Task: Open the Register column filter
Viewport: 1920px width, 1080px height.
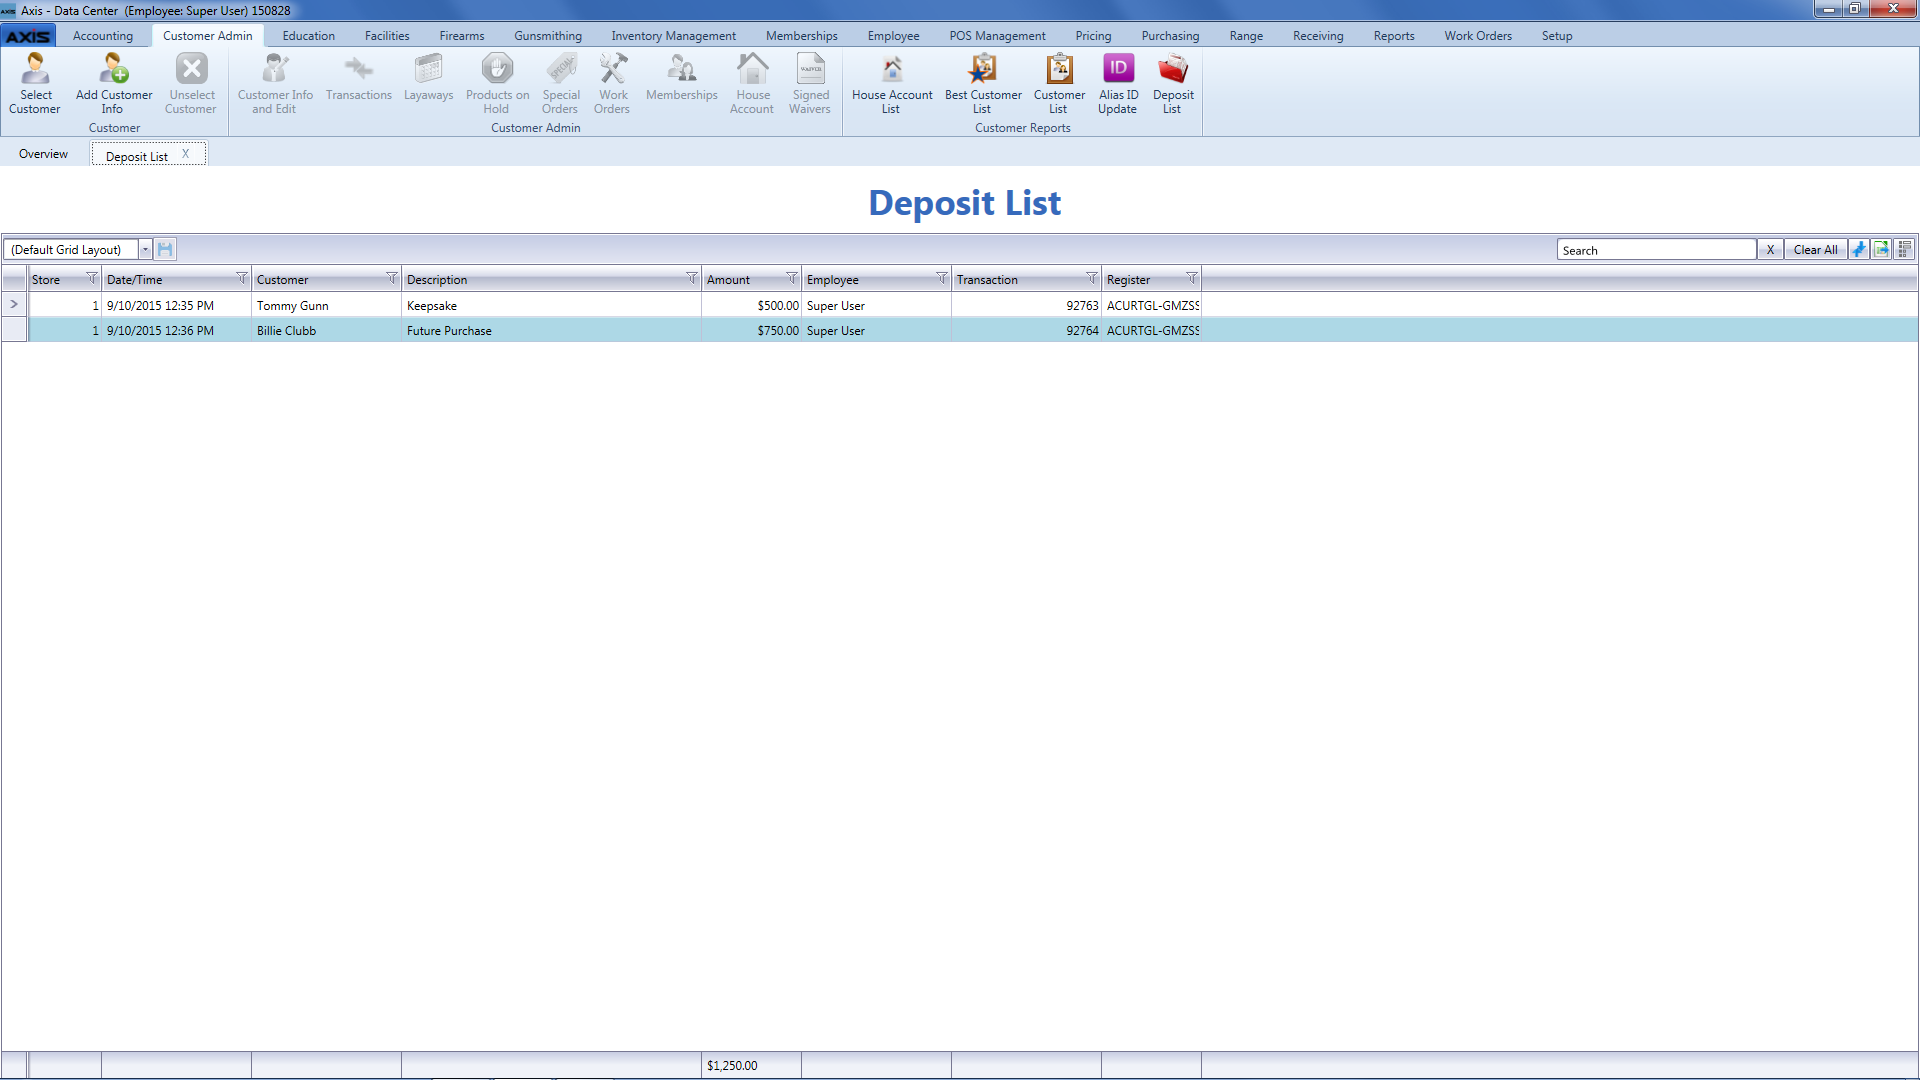Action: point(1192,278)
